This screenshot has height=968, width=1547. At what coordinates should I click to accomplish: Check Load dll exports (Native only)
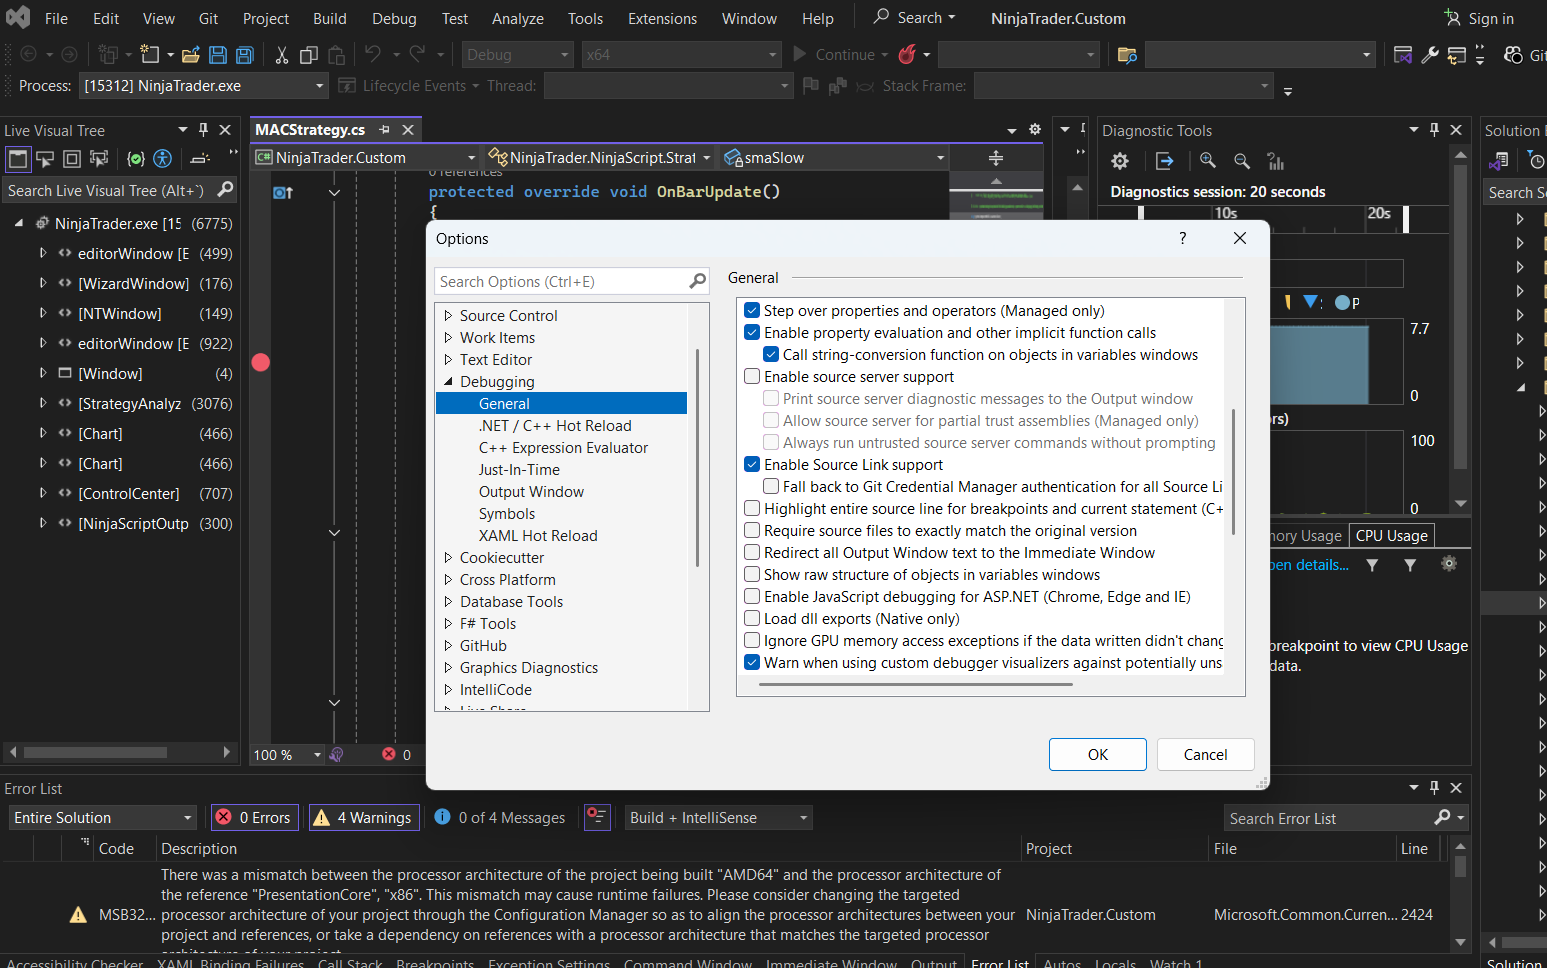click(752, 619)
